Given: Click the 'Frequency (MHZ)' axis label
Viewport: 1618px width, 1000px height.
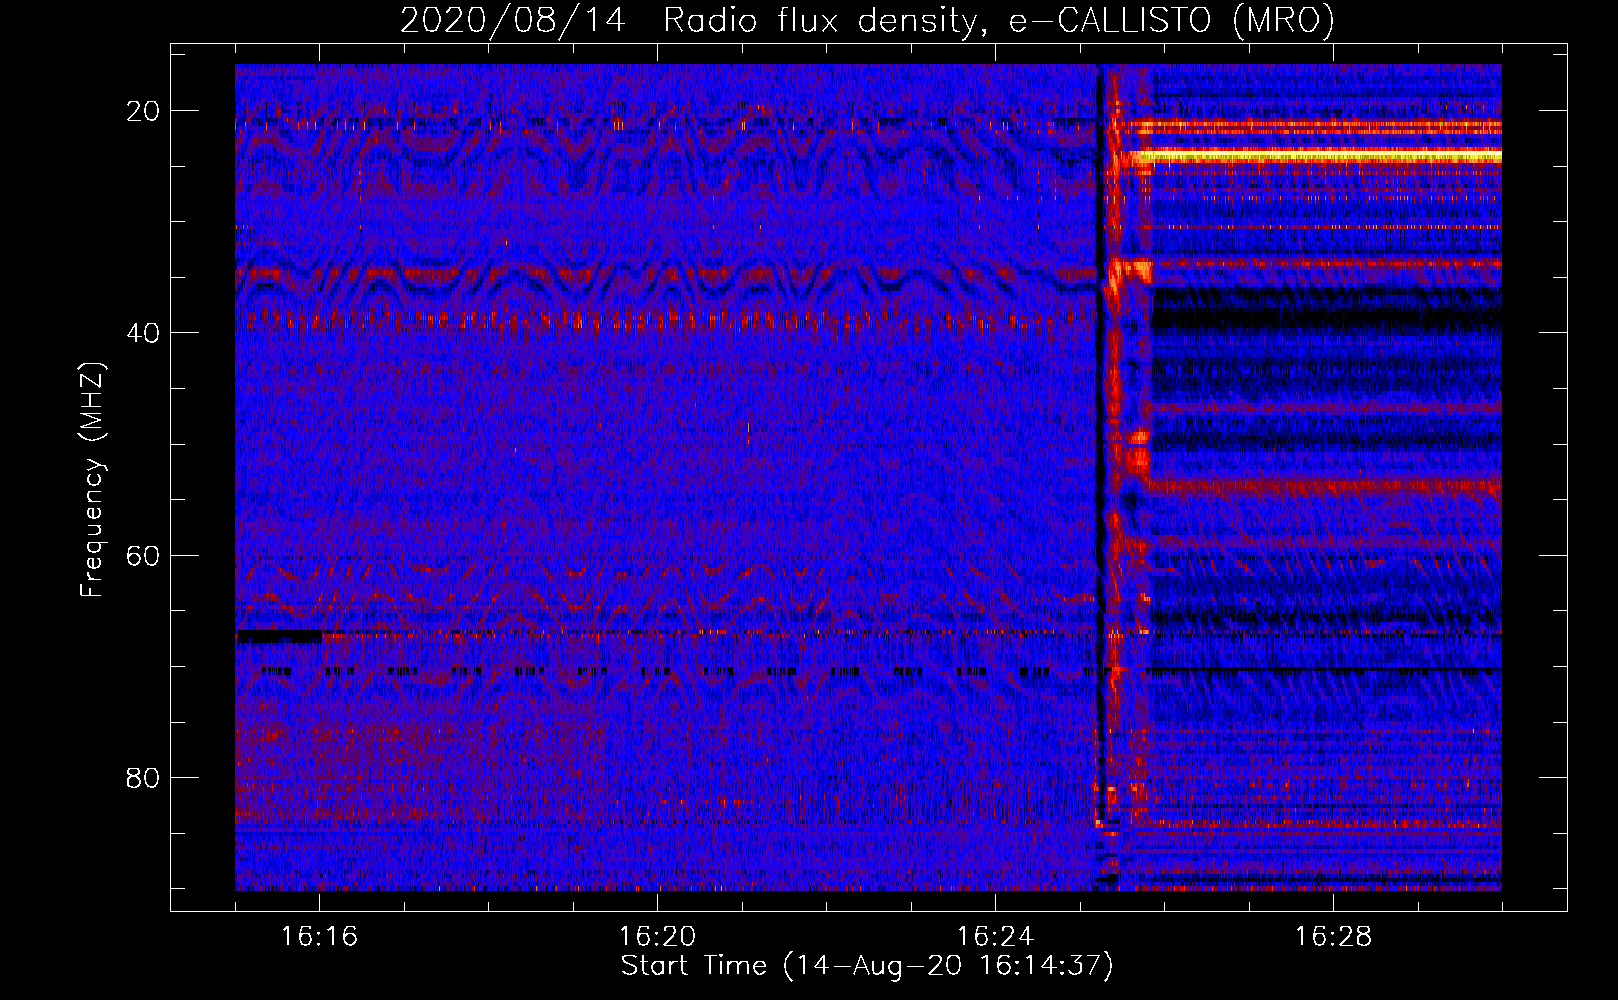Looking at the screenshot, I should (92, 480).
